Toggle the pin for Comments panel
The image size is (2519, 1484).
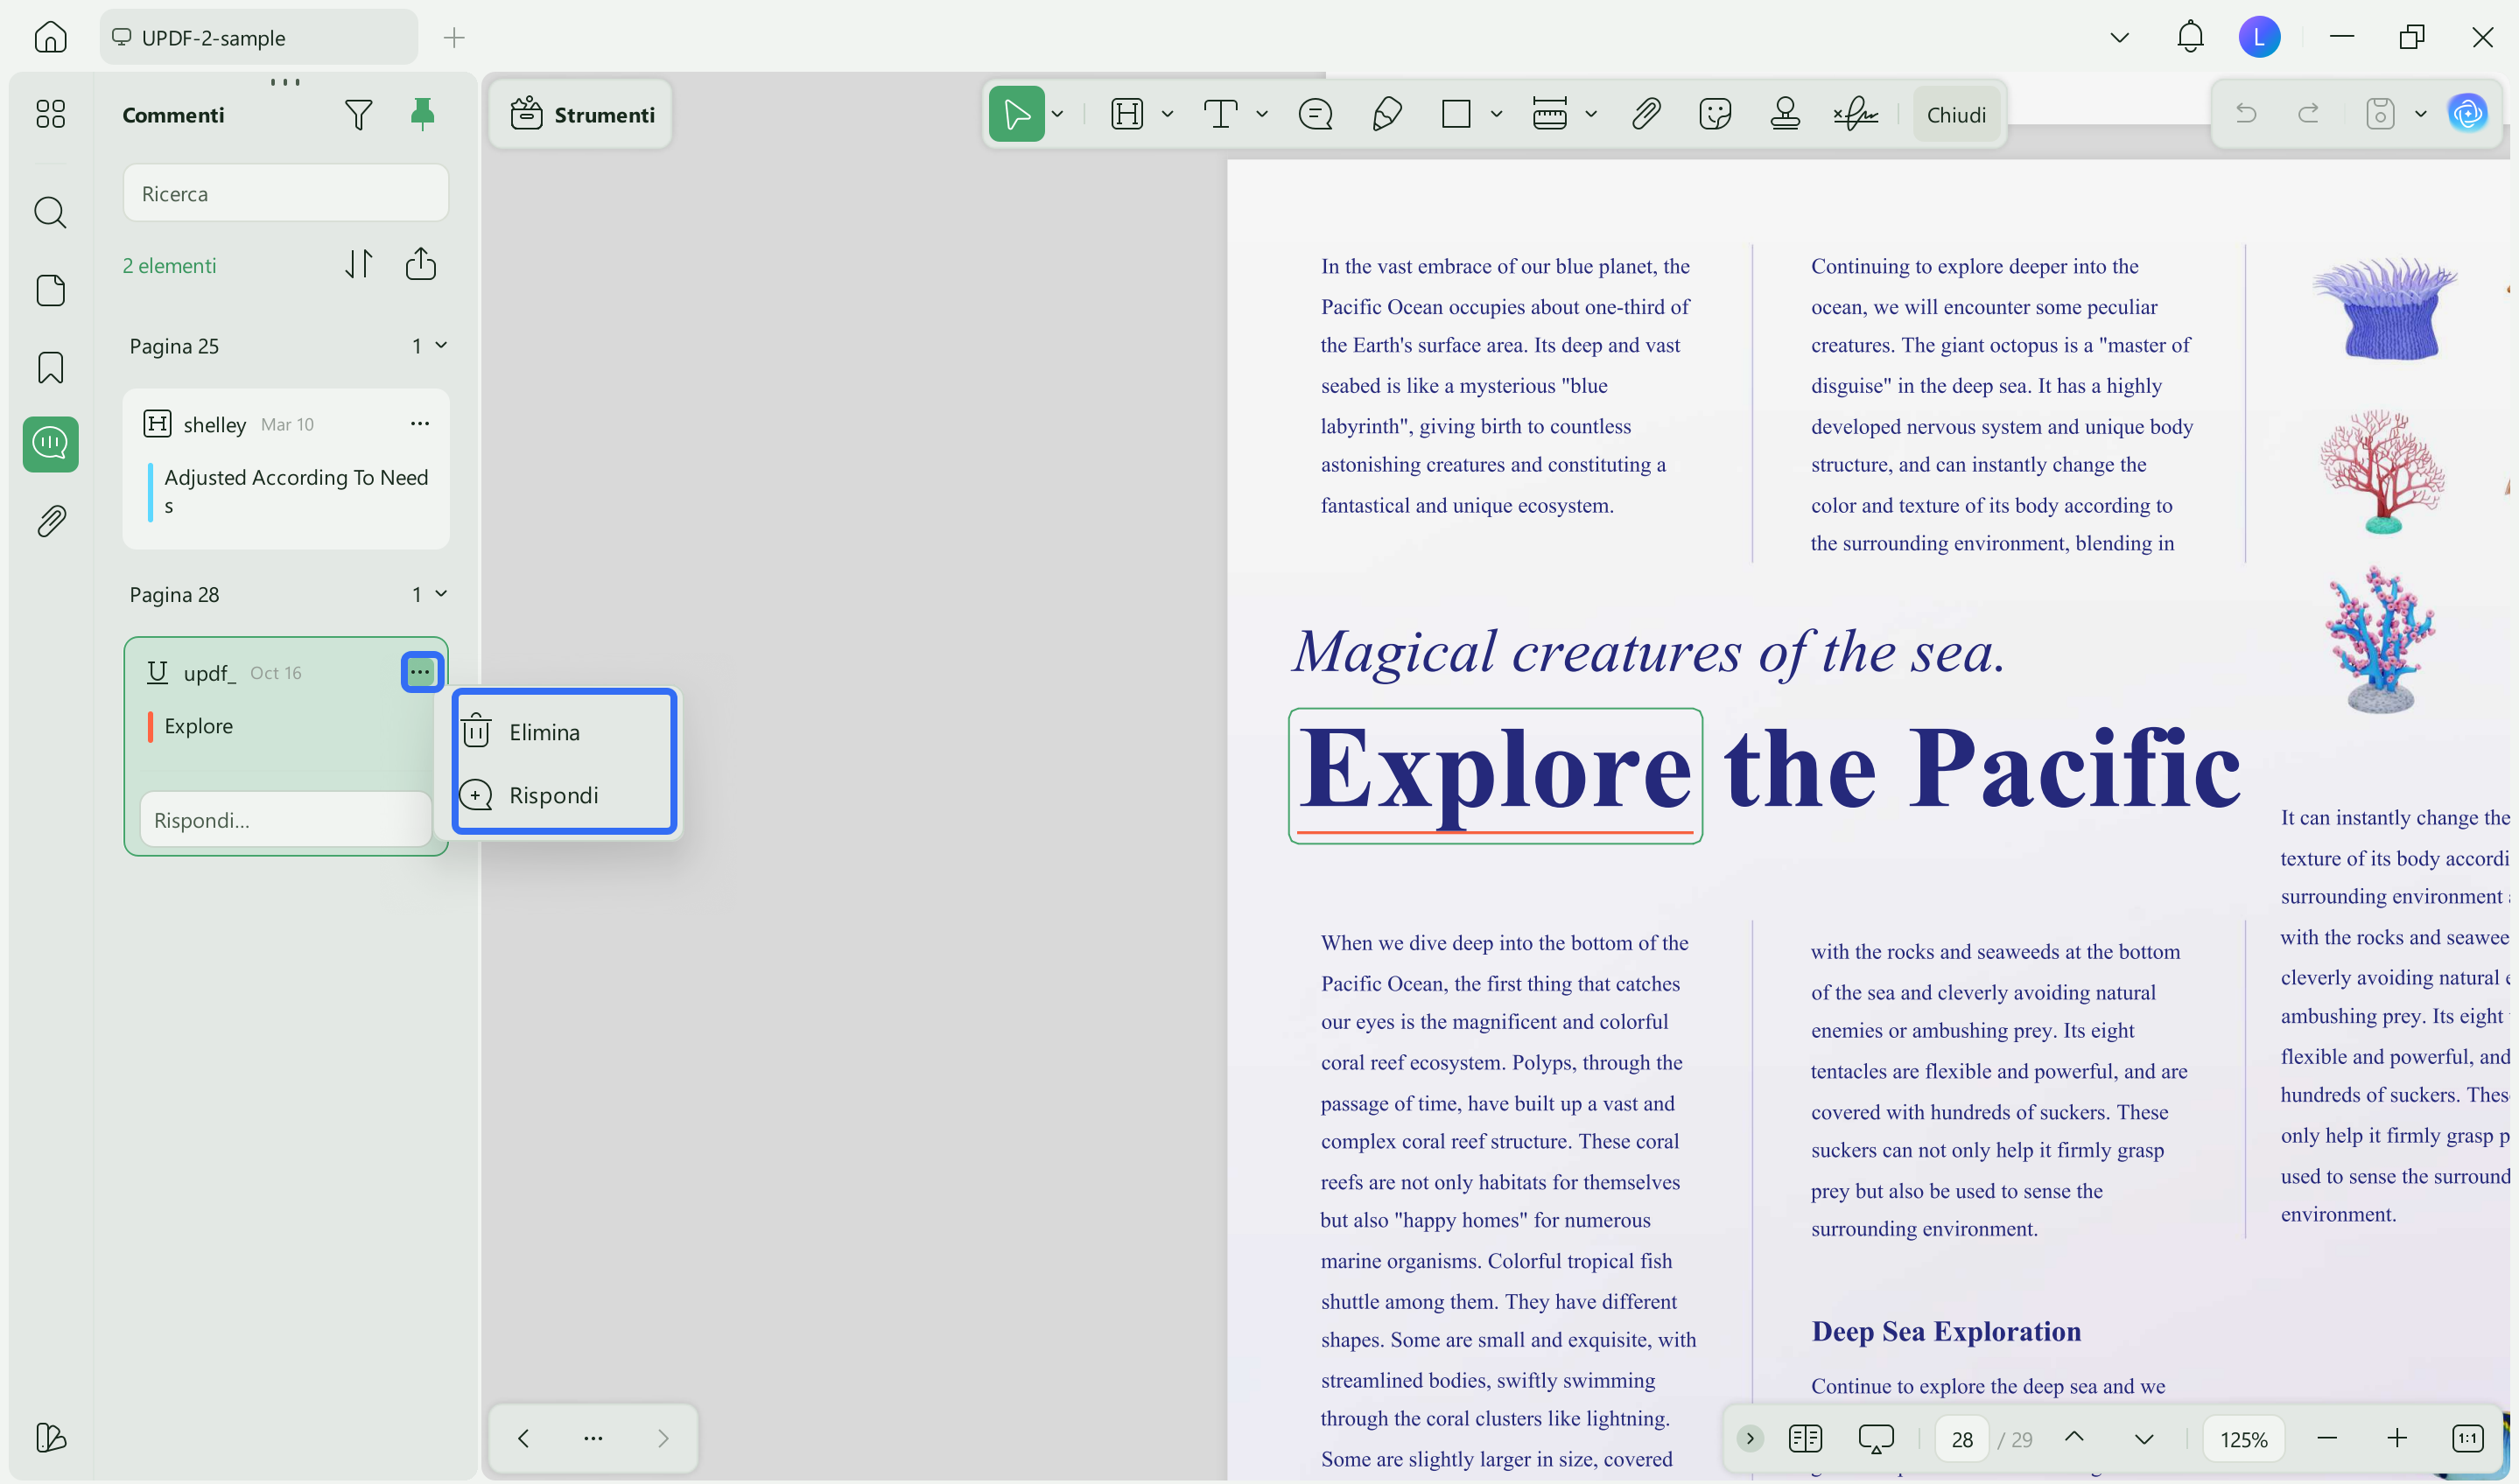tap(423, 114)
